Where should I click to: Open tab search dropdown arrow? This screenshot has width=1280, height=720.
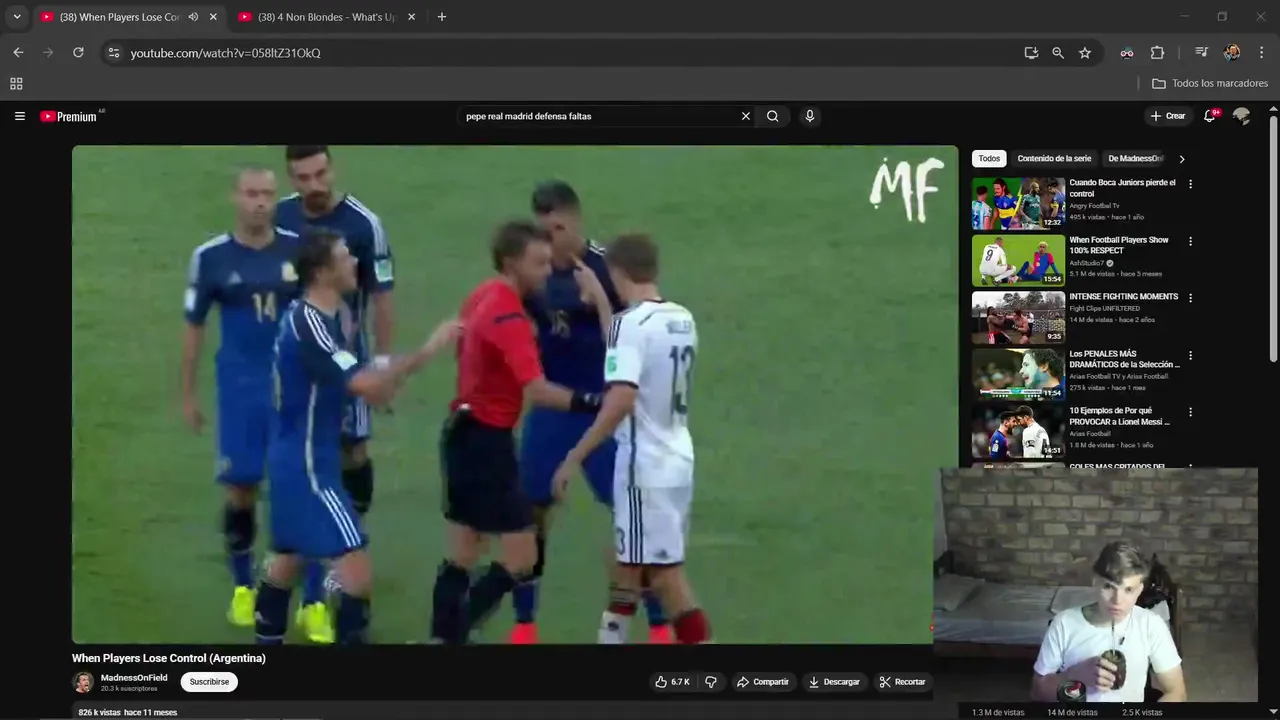point(16,17)
